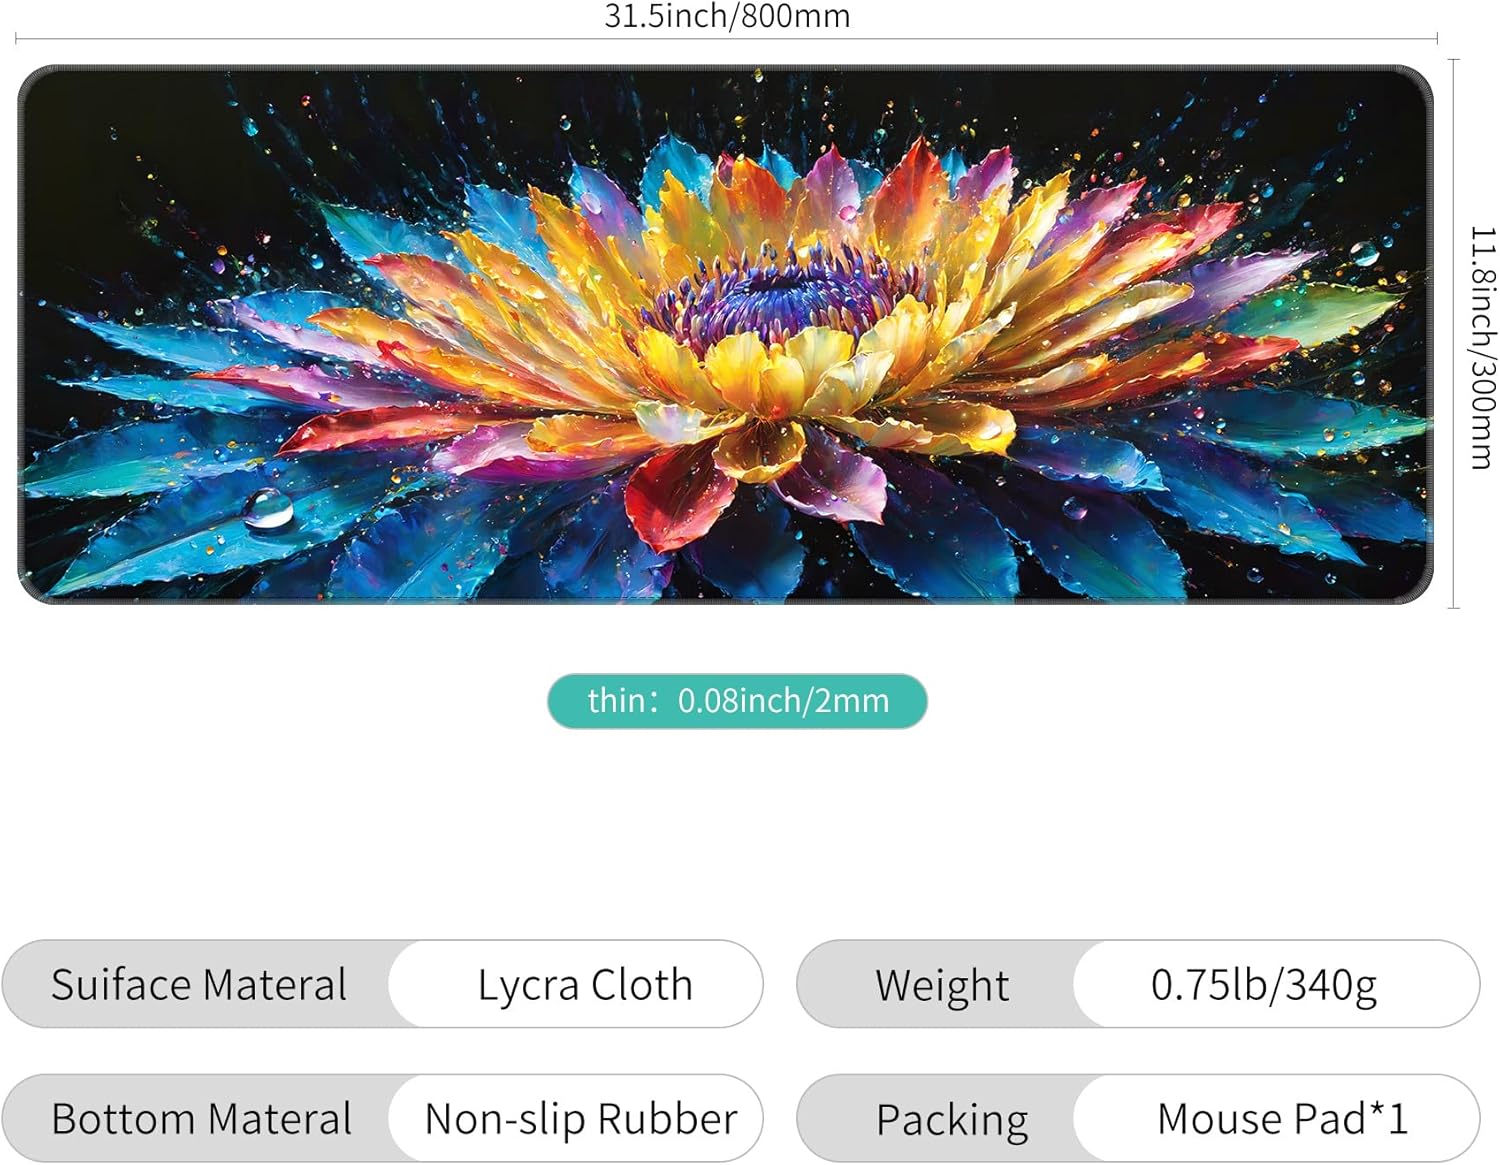1500x1165 pixels.
Task: Select the Weight label
Action: (942, 985)
